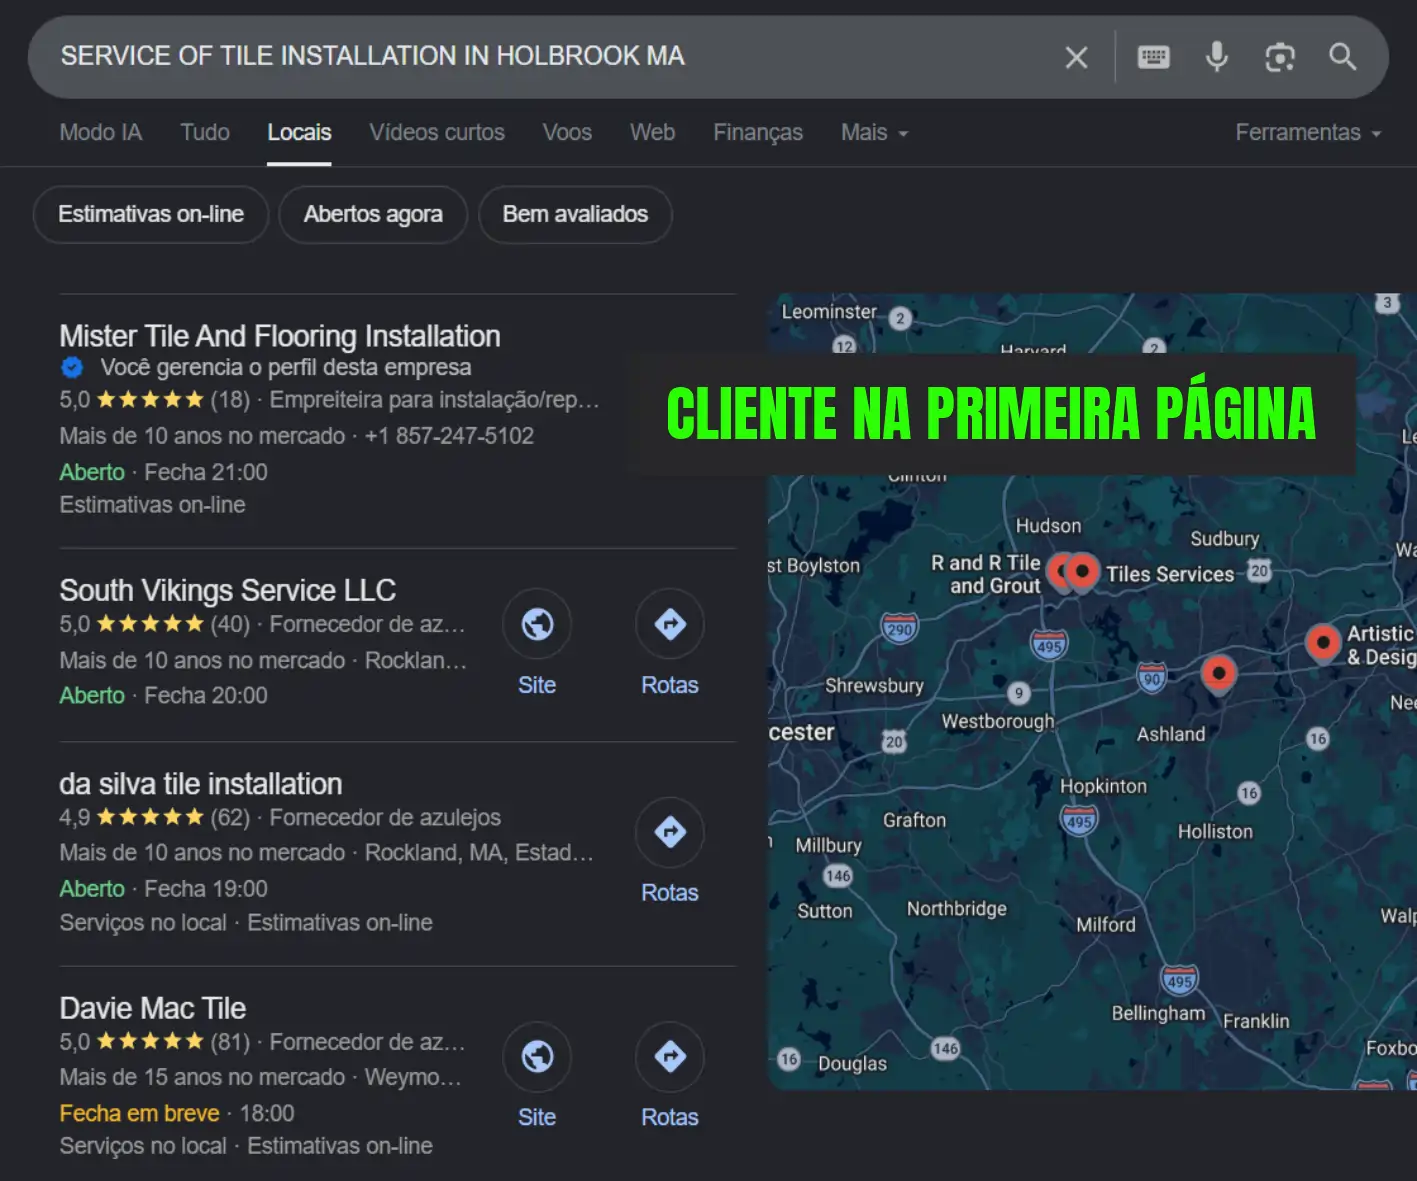Screen dimensions: 1417x1181
Task: Switch to Vídeos curtos tab
Action: pyautogui.click(x=437, y=132)
